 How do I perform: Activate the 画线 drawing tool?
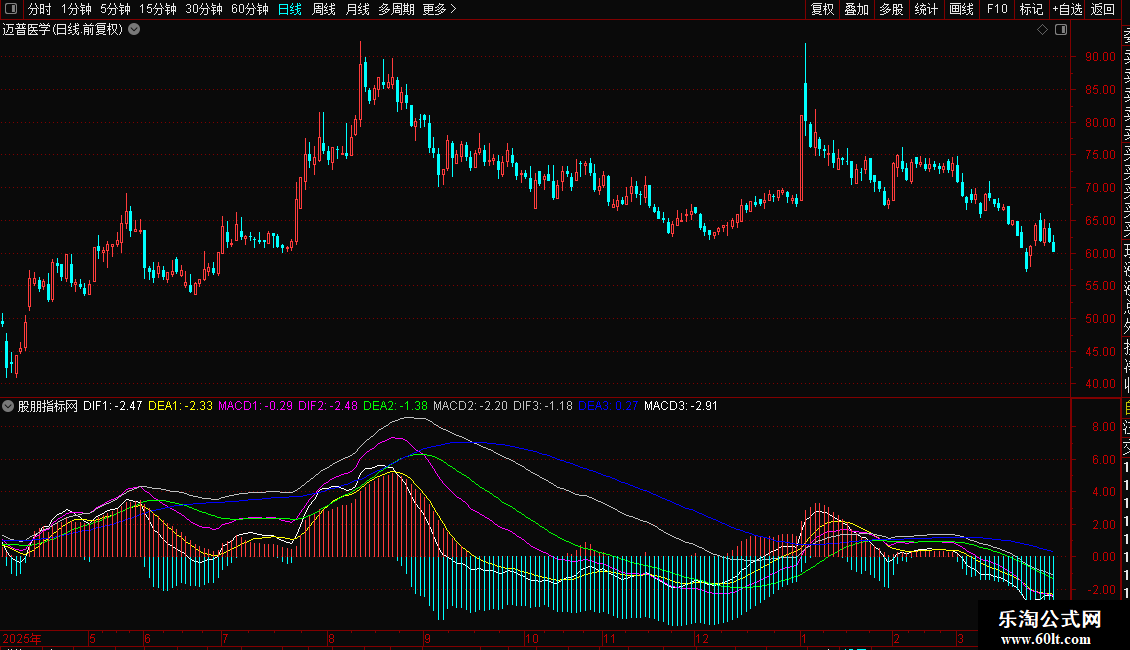point(961,10)
